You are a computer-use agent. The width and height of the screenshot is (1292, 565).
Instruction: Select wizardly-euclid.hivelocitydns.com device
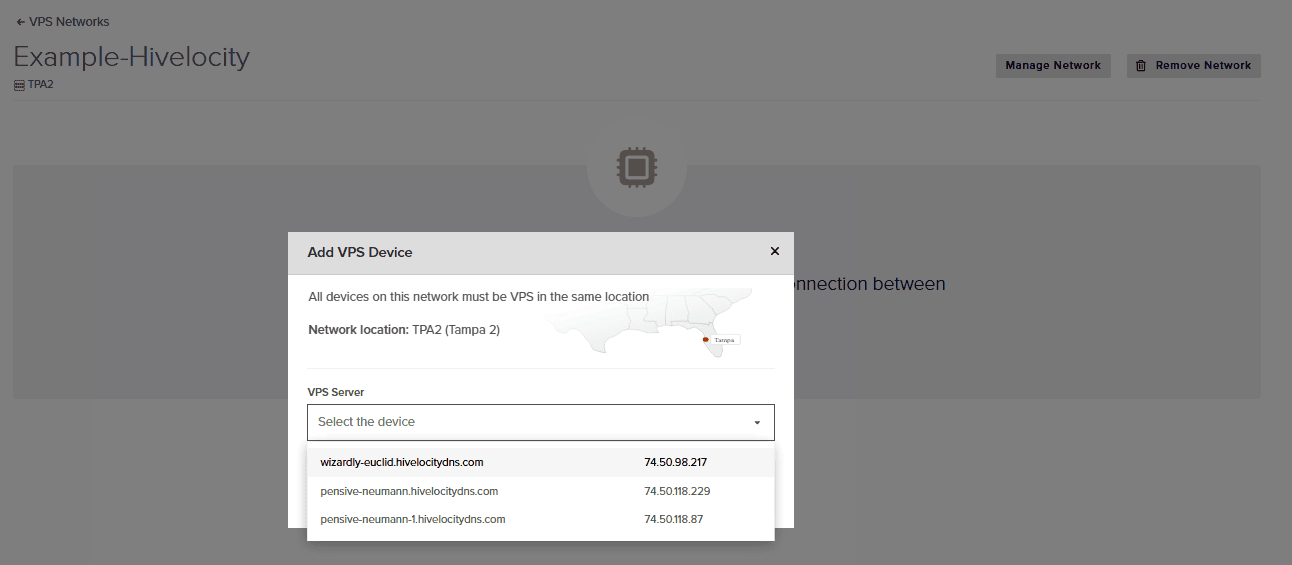click(x=541, y=462)
